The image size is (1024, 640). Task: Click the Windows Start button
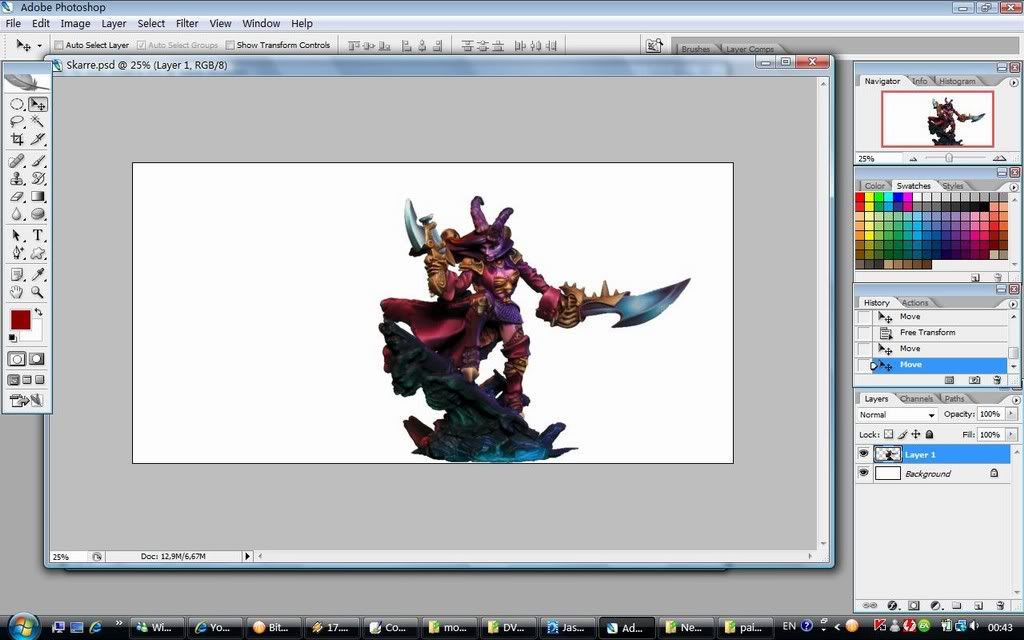22,627
